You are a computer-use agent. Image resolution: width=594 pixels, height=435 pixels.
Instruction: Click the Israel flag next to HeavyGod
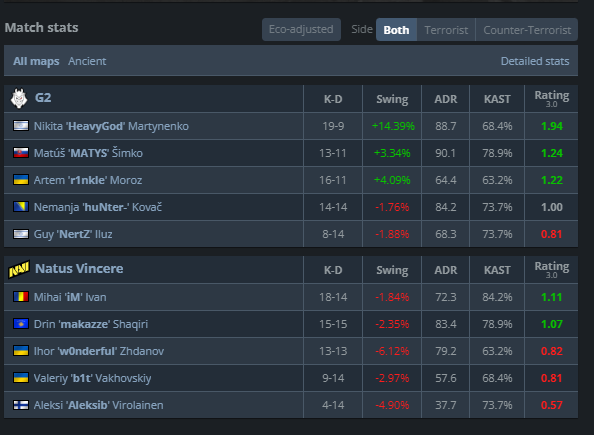21,126
